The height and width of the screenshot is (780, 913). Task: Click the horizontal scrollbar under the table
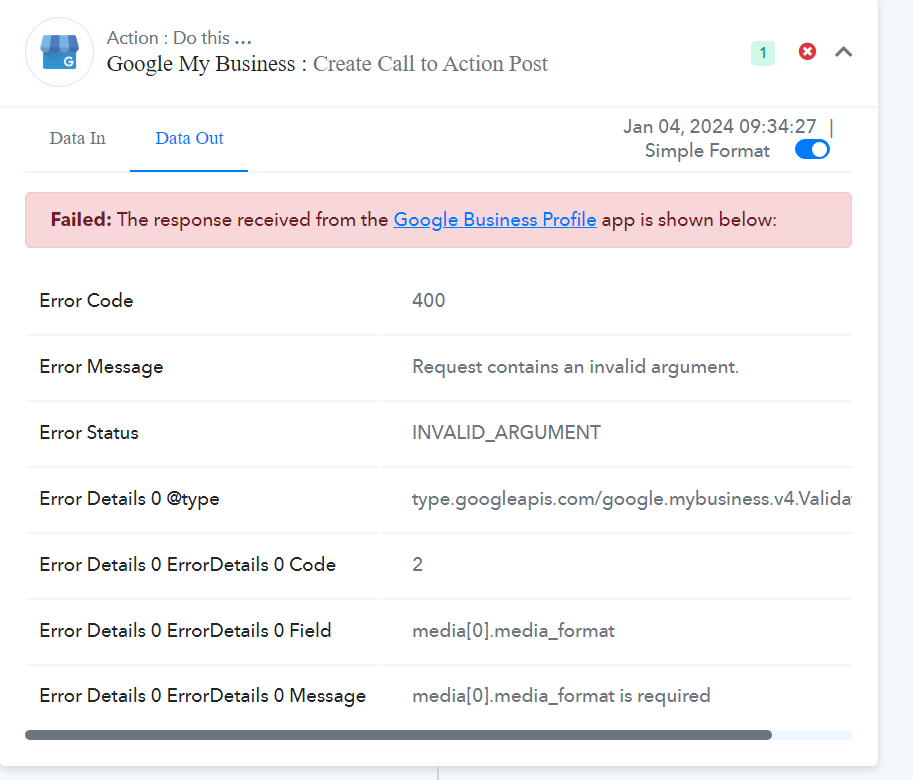click(x=398, y=735)
